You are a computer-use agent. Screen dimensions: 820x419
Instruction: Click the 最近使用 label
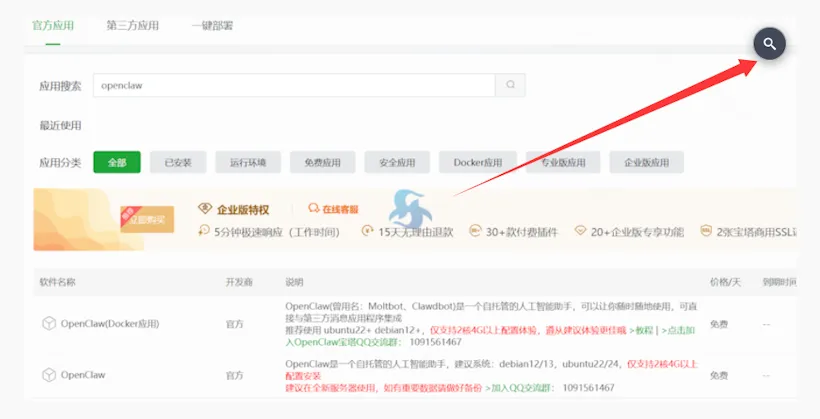click(60, 126)
